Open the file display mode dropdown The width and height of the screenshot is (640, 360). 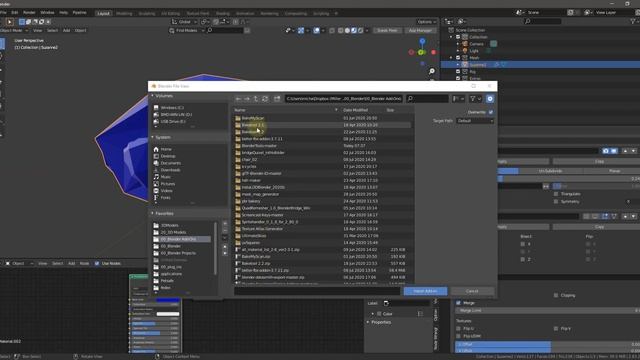click(x=458, y=99)
